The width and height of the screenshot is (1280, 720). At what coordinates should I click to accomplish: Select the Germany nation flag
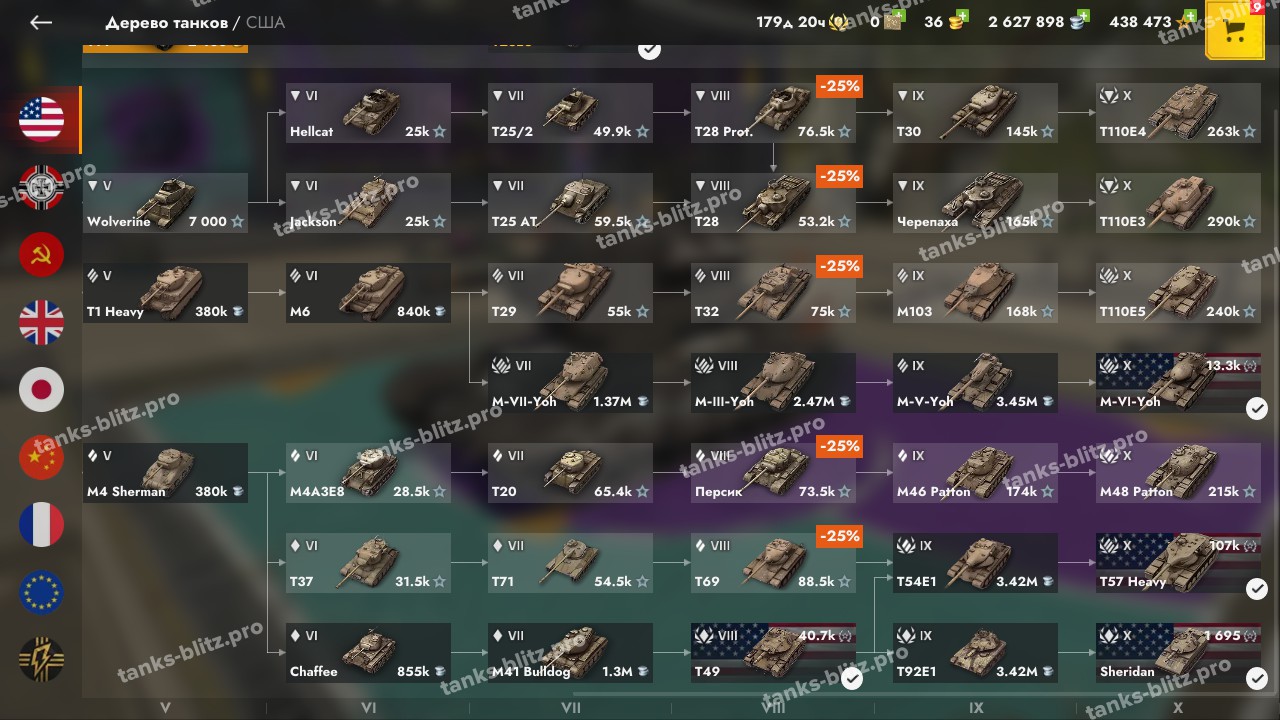click(x=42, y=187)
